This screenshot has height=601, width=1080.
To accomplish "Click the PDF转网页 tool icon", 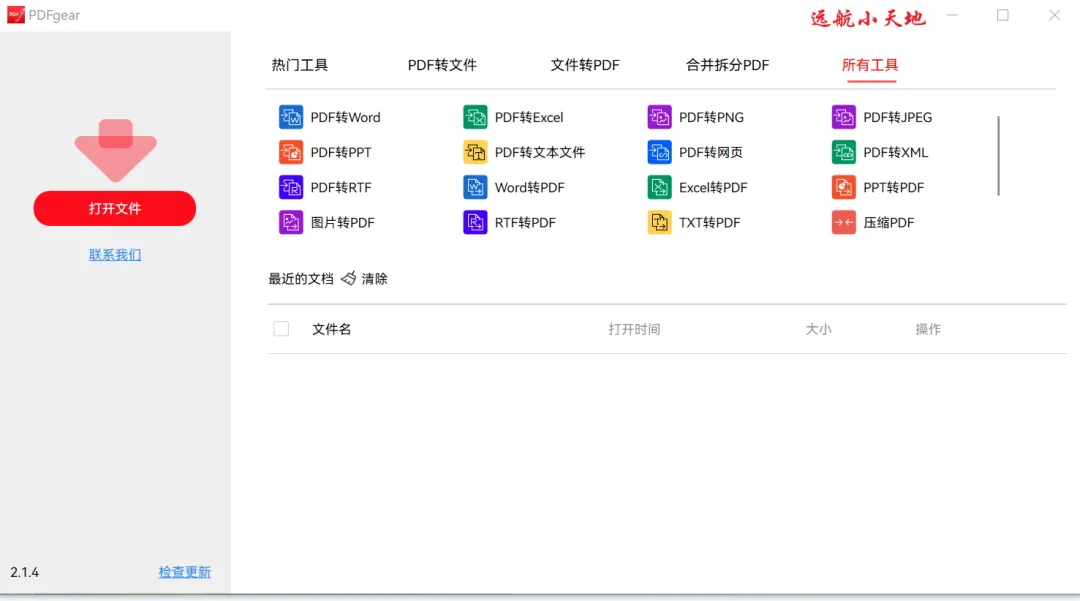I will pos(659,152).
